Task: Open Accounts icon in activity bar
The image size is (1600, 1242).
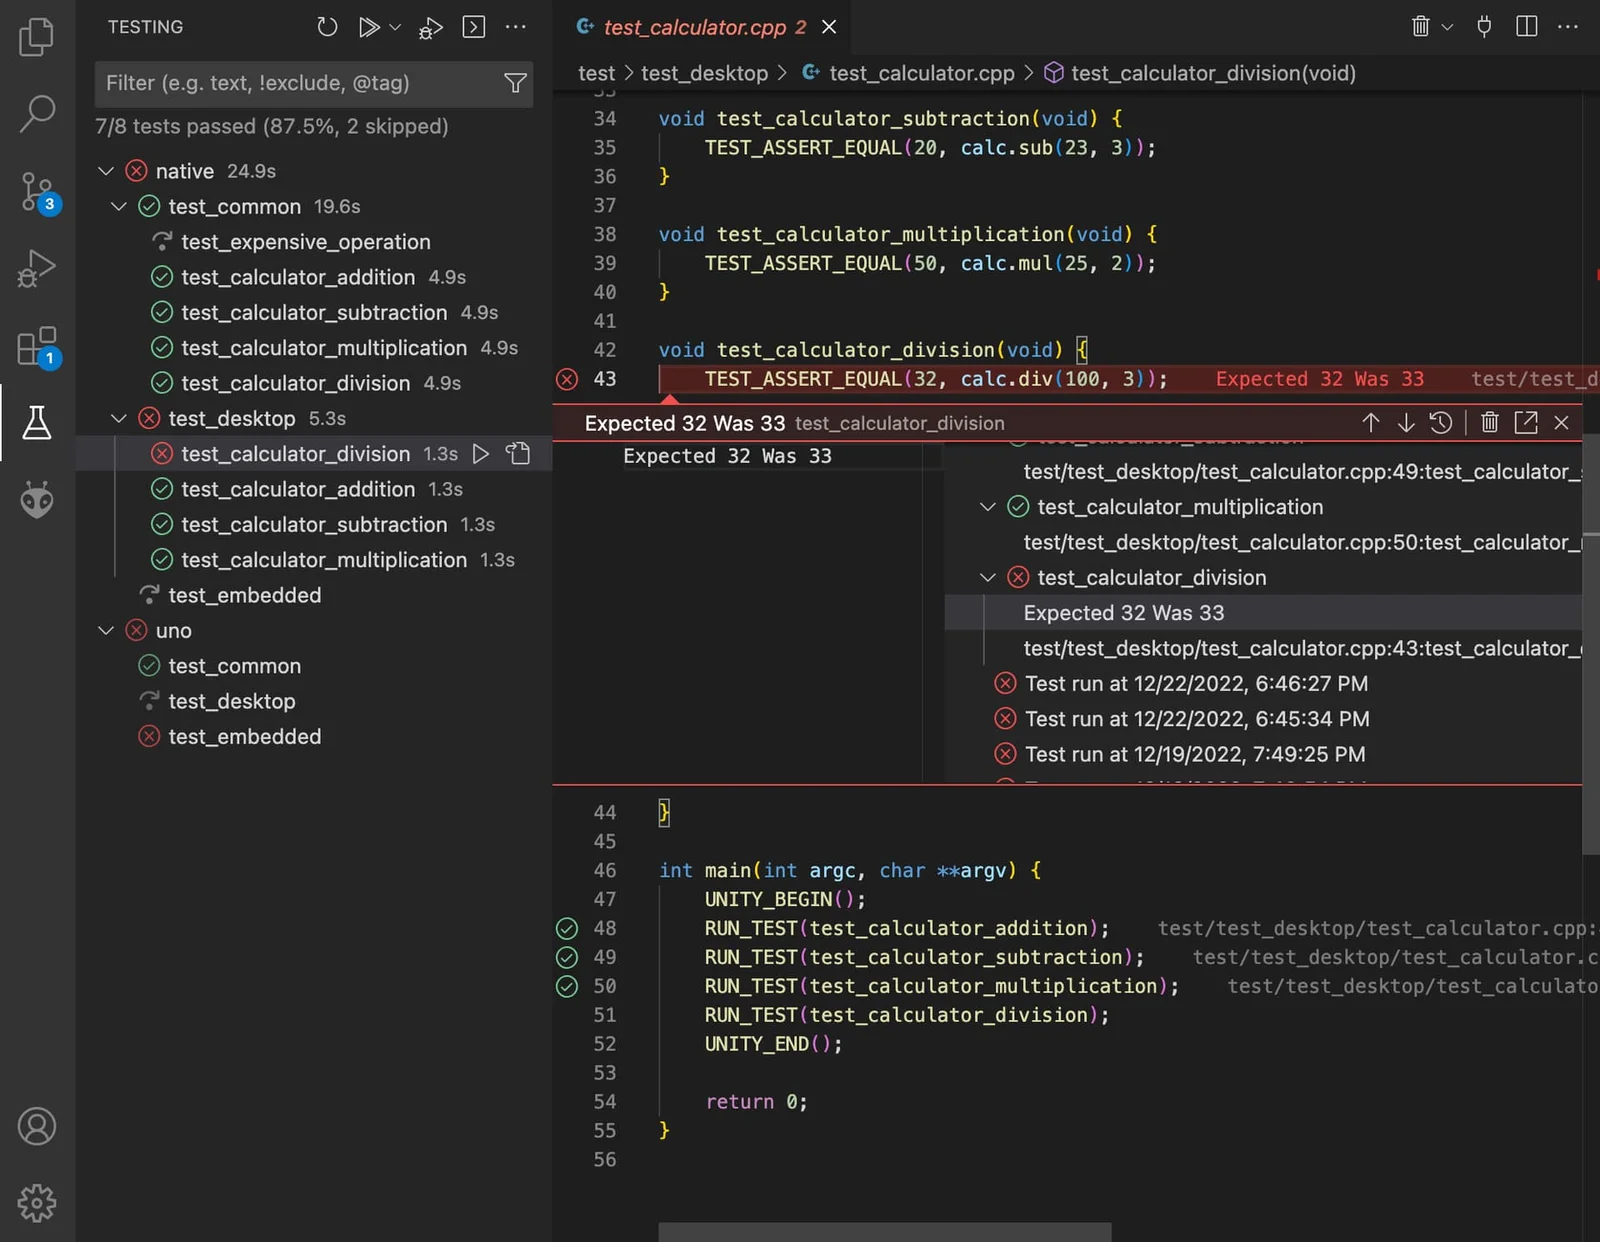Action: click(37, 1126)
